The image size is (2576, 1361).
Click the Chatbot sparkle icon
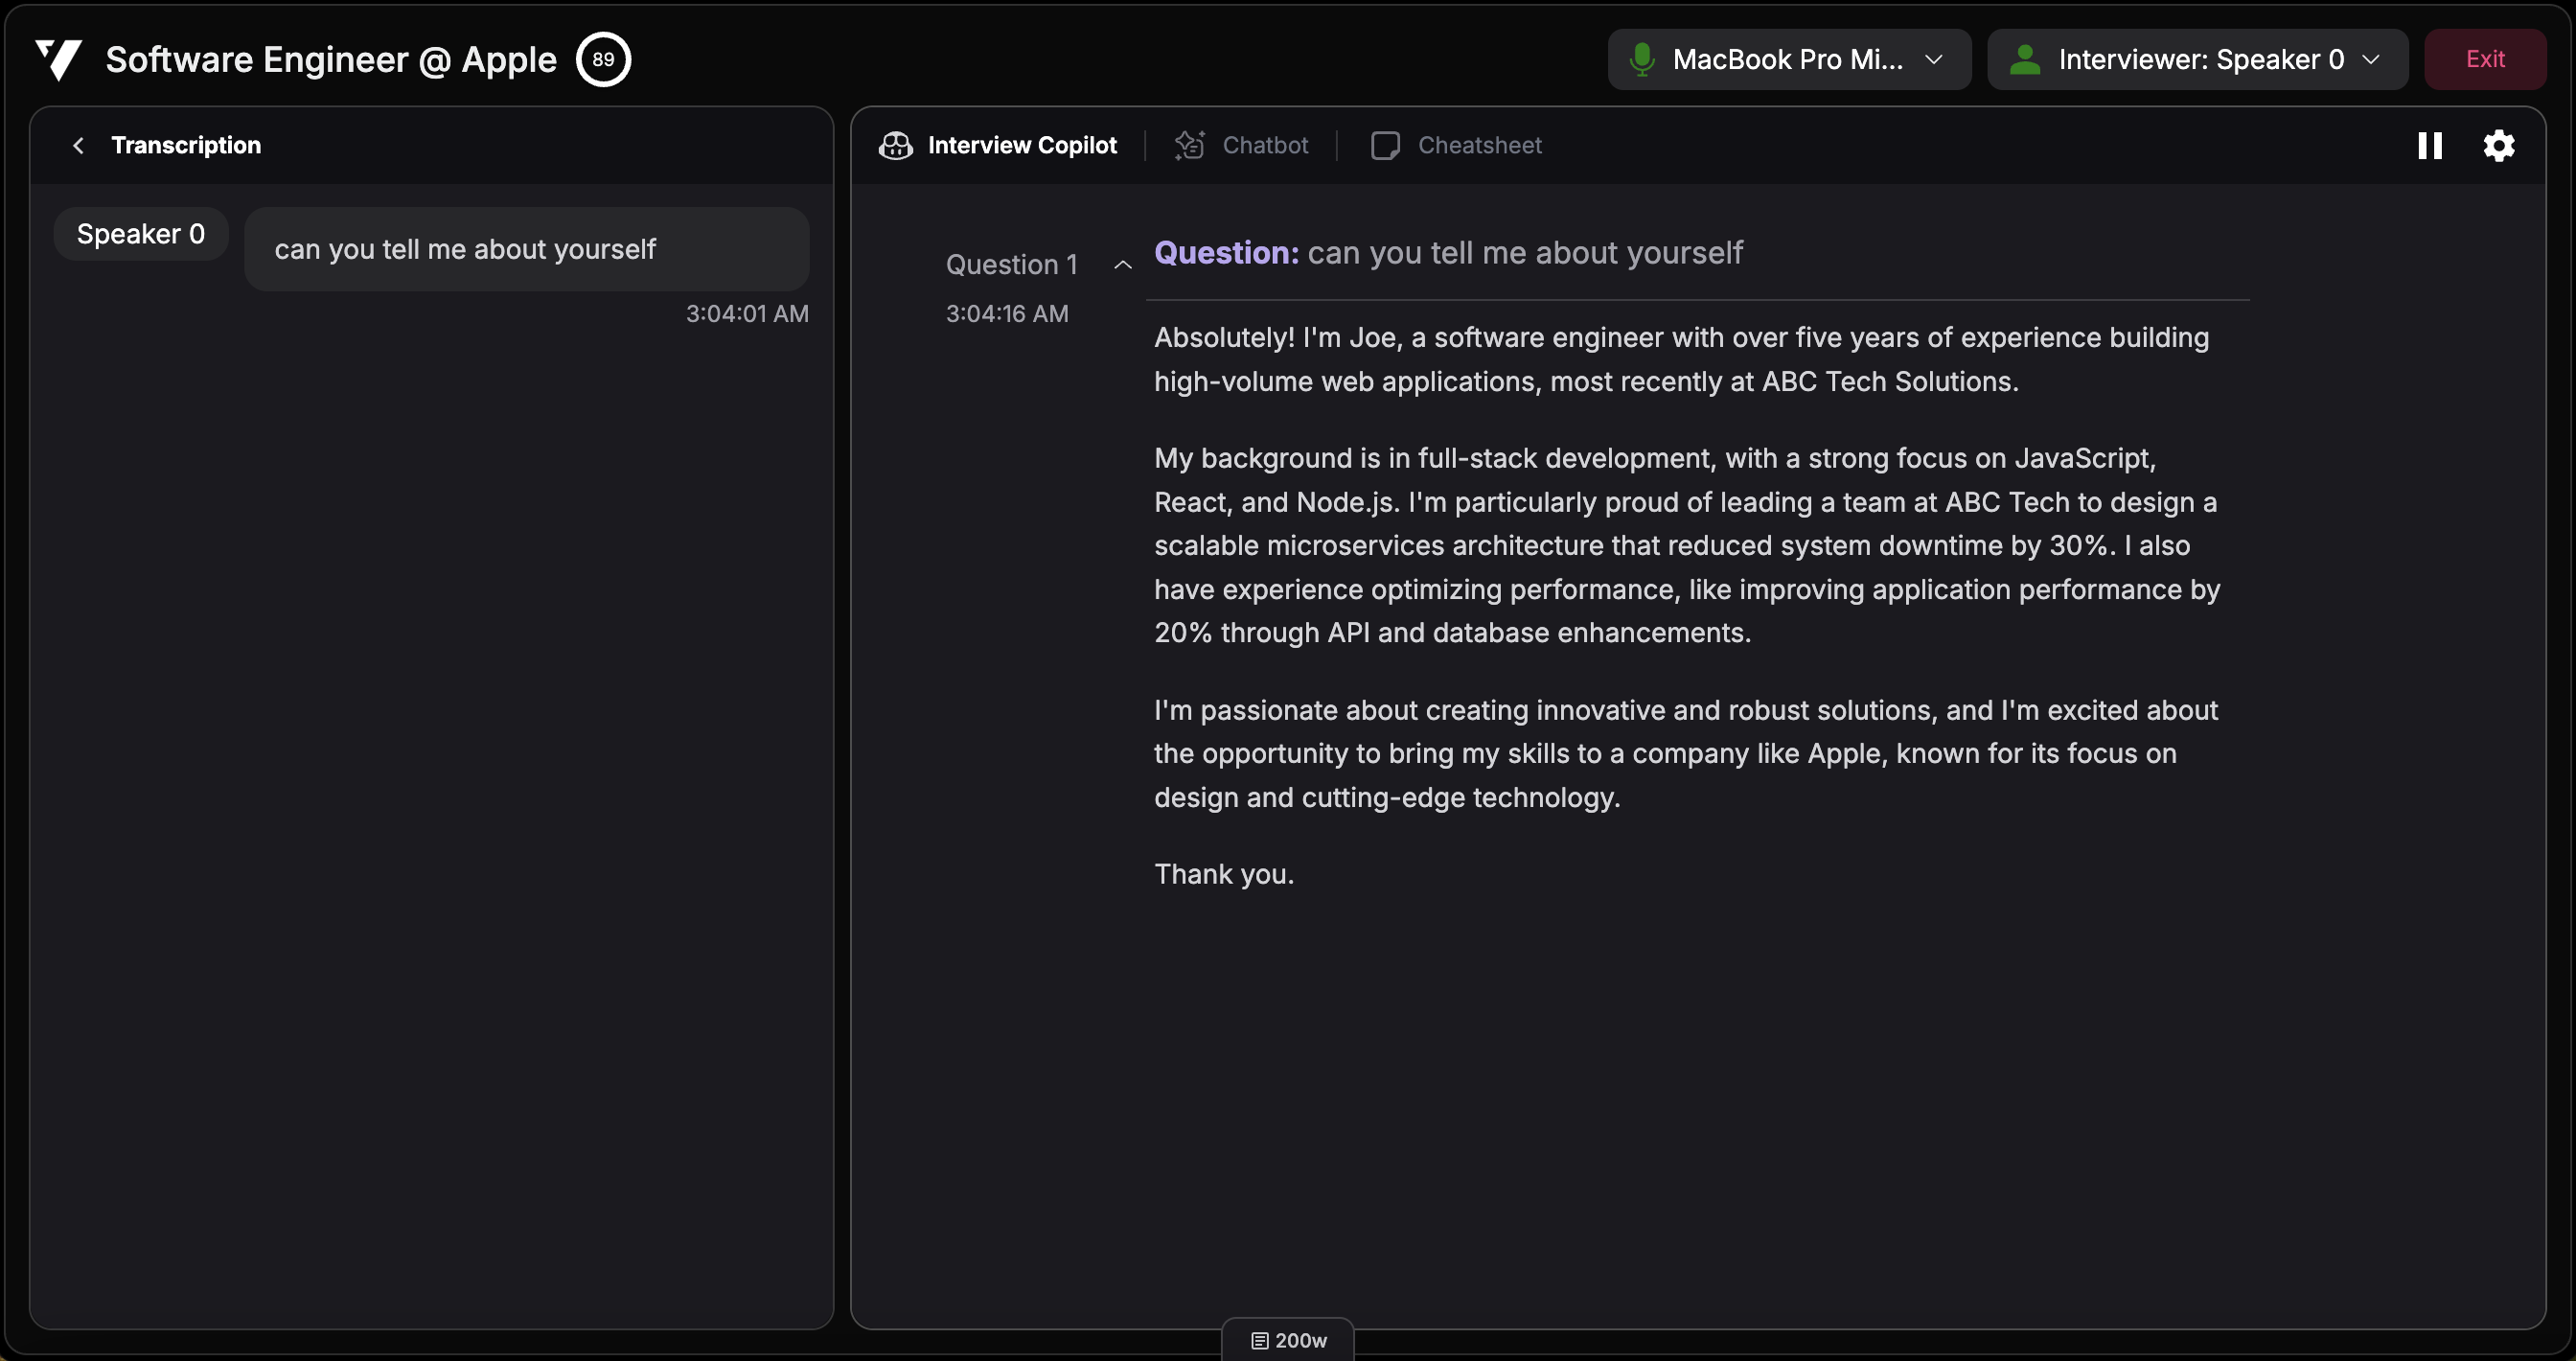coord(1189,146)
